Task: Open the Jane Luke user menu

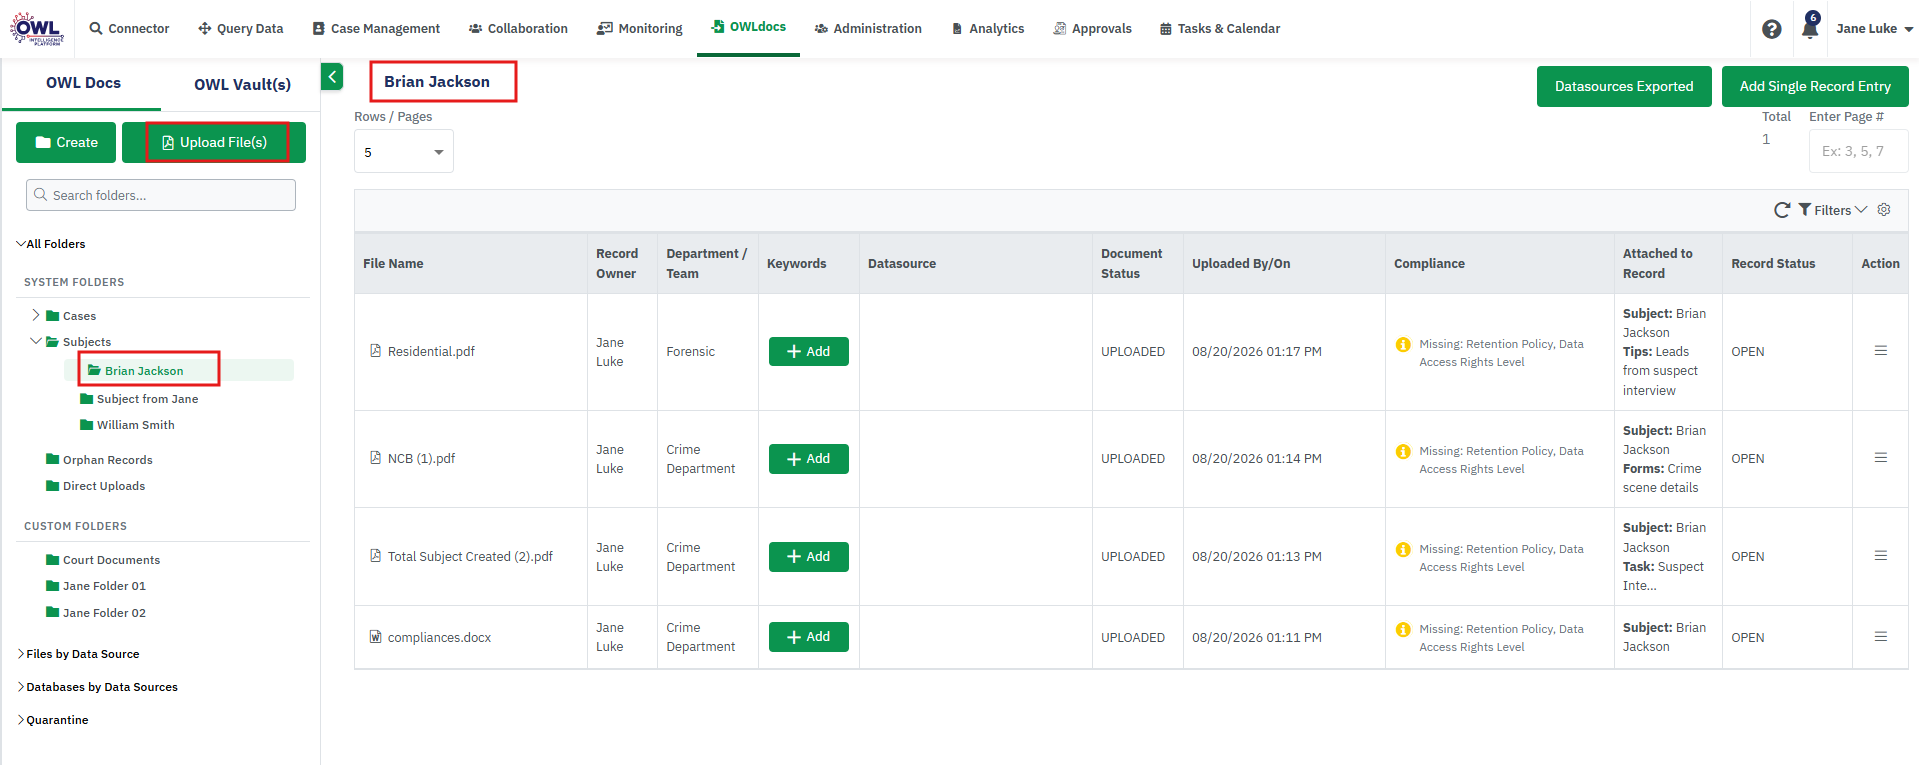Action: pos(1874,29)
